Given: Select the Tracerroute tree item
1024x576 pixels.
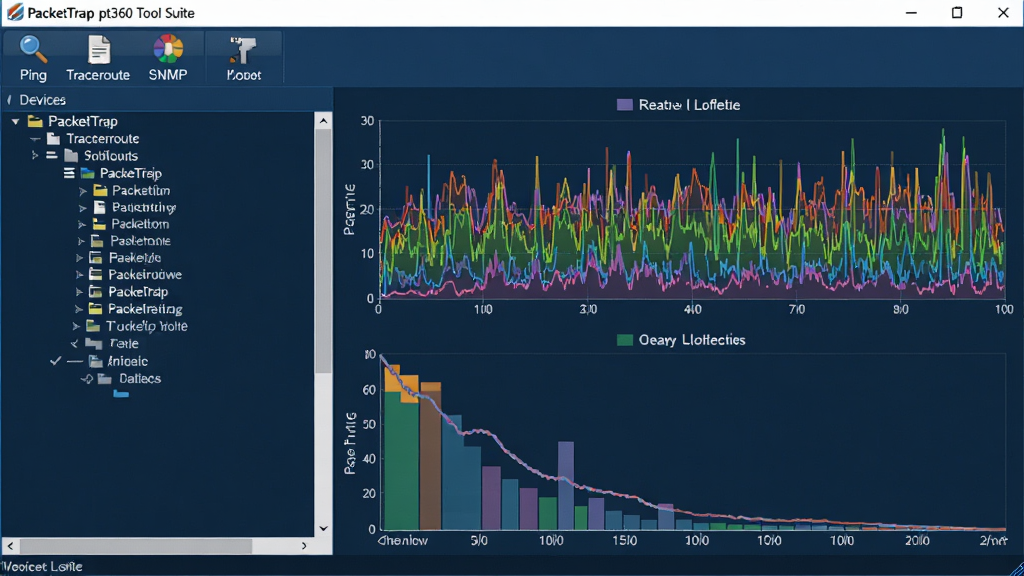Looking at the screenshot, I should point(103,138).
